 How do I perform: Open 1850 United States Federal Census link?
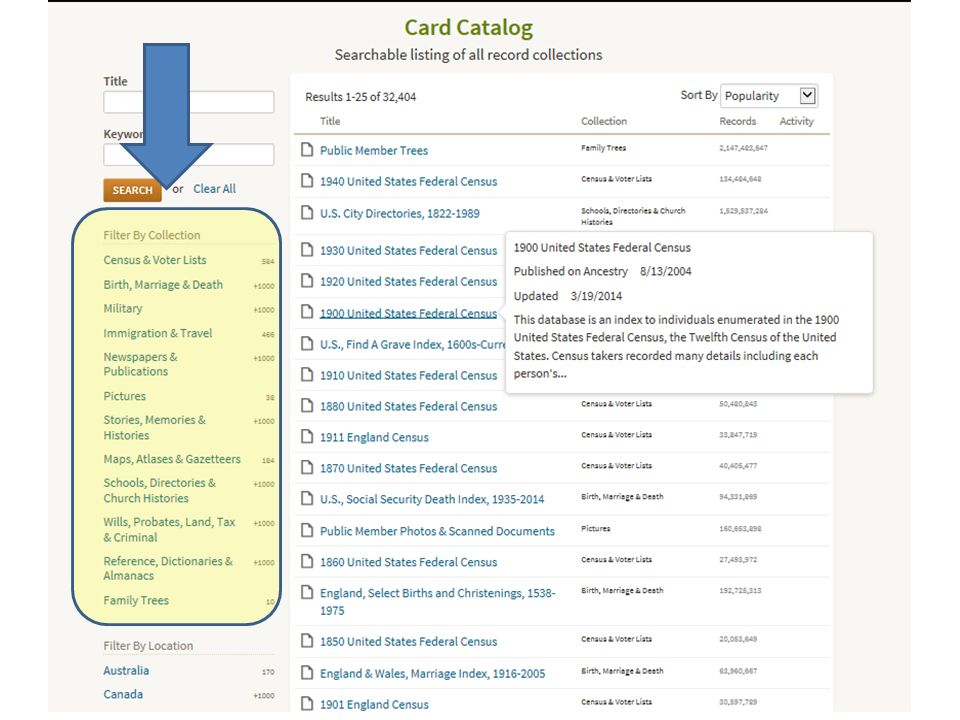point(408,642)
